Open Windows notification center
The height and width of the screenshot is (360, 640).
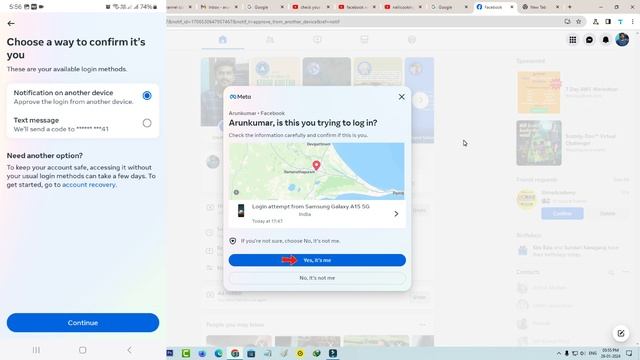tap(629, 353)
